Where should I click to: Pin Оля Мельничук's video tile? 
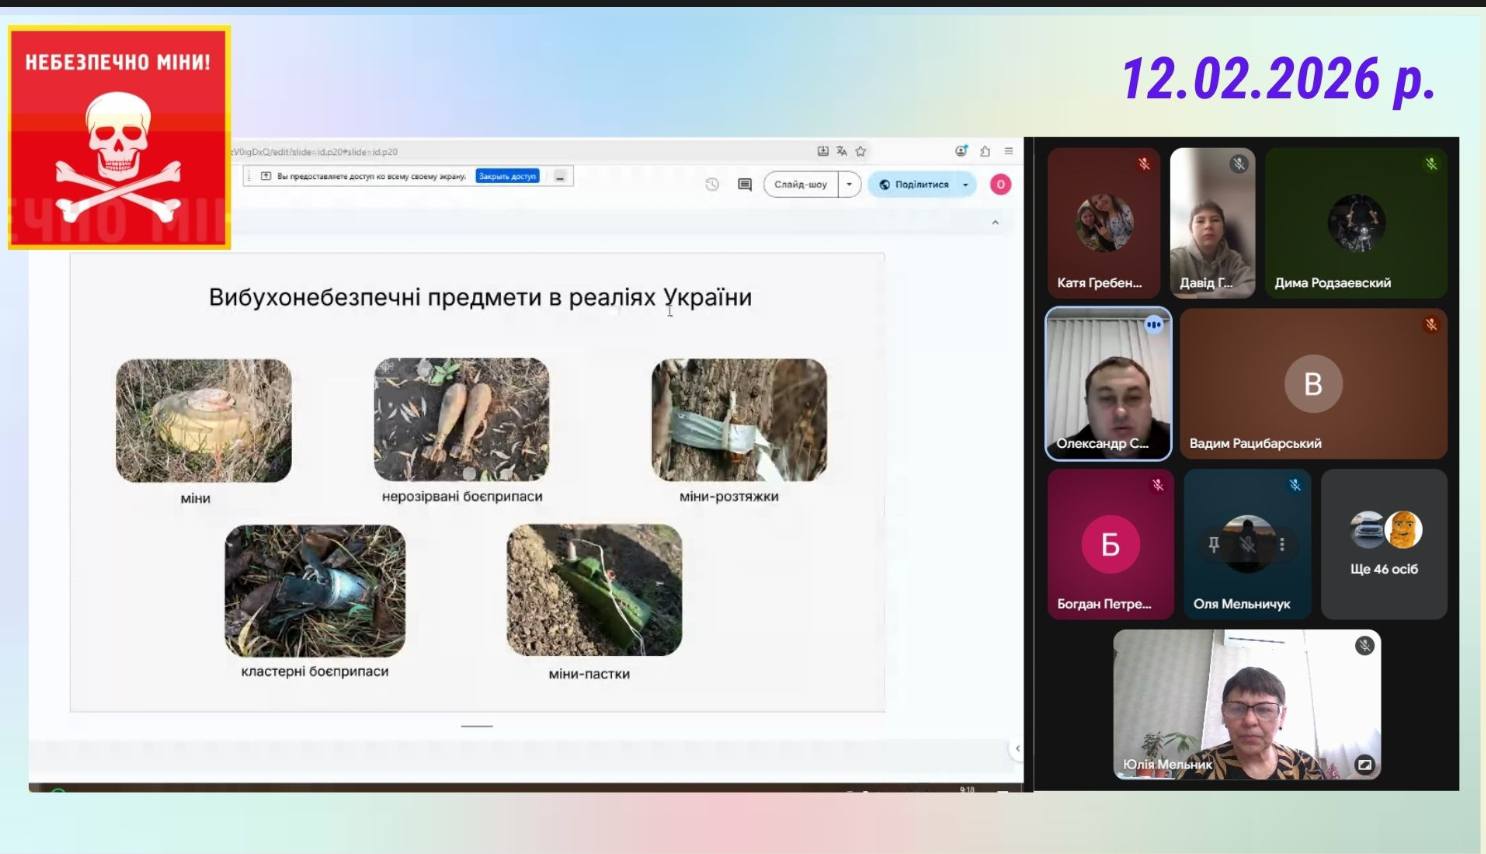pos(1214,544)
